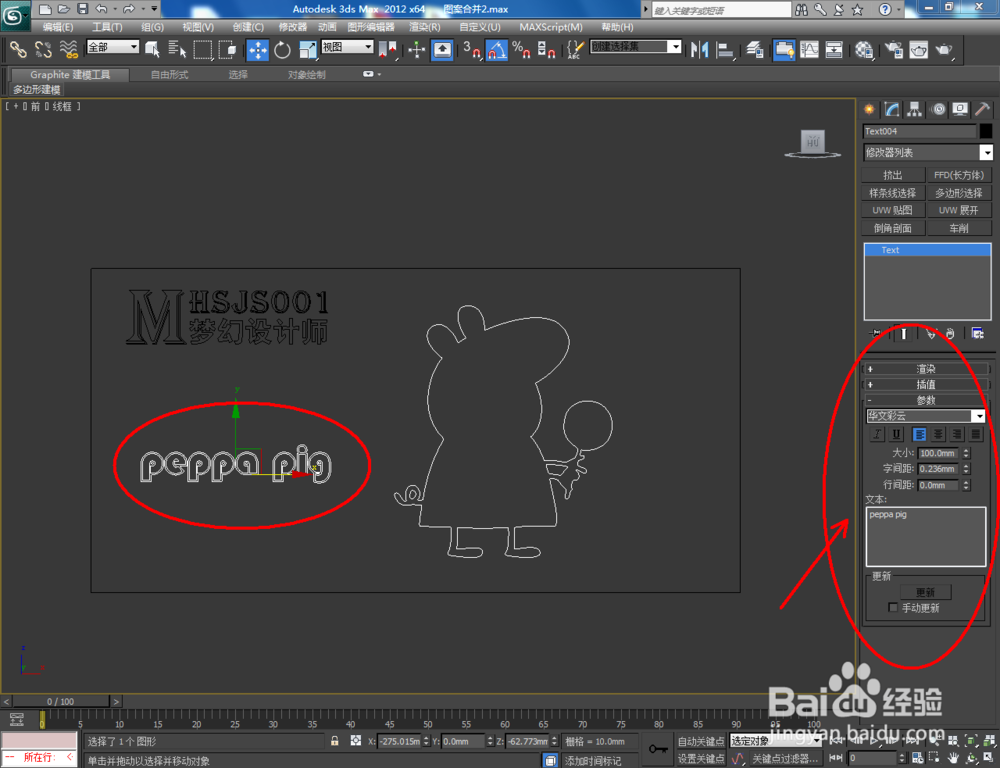Image resolution: width=1000 pixels, height=768 pixels.
Task: Click the 更新 button
Action: [x=925, y=592]
